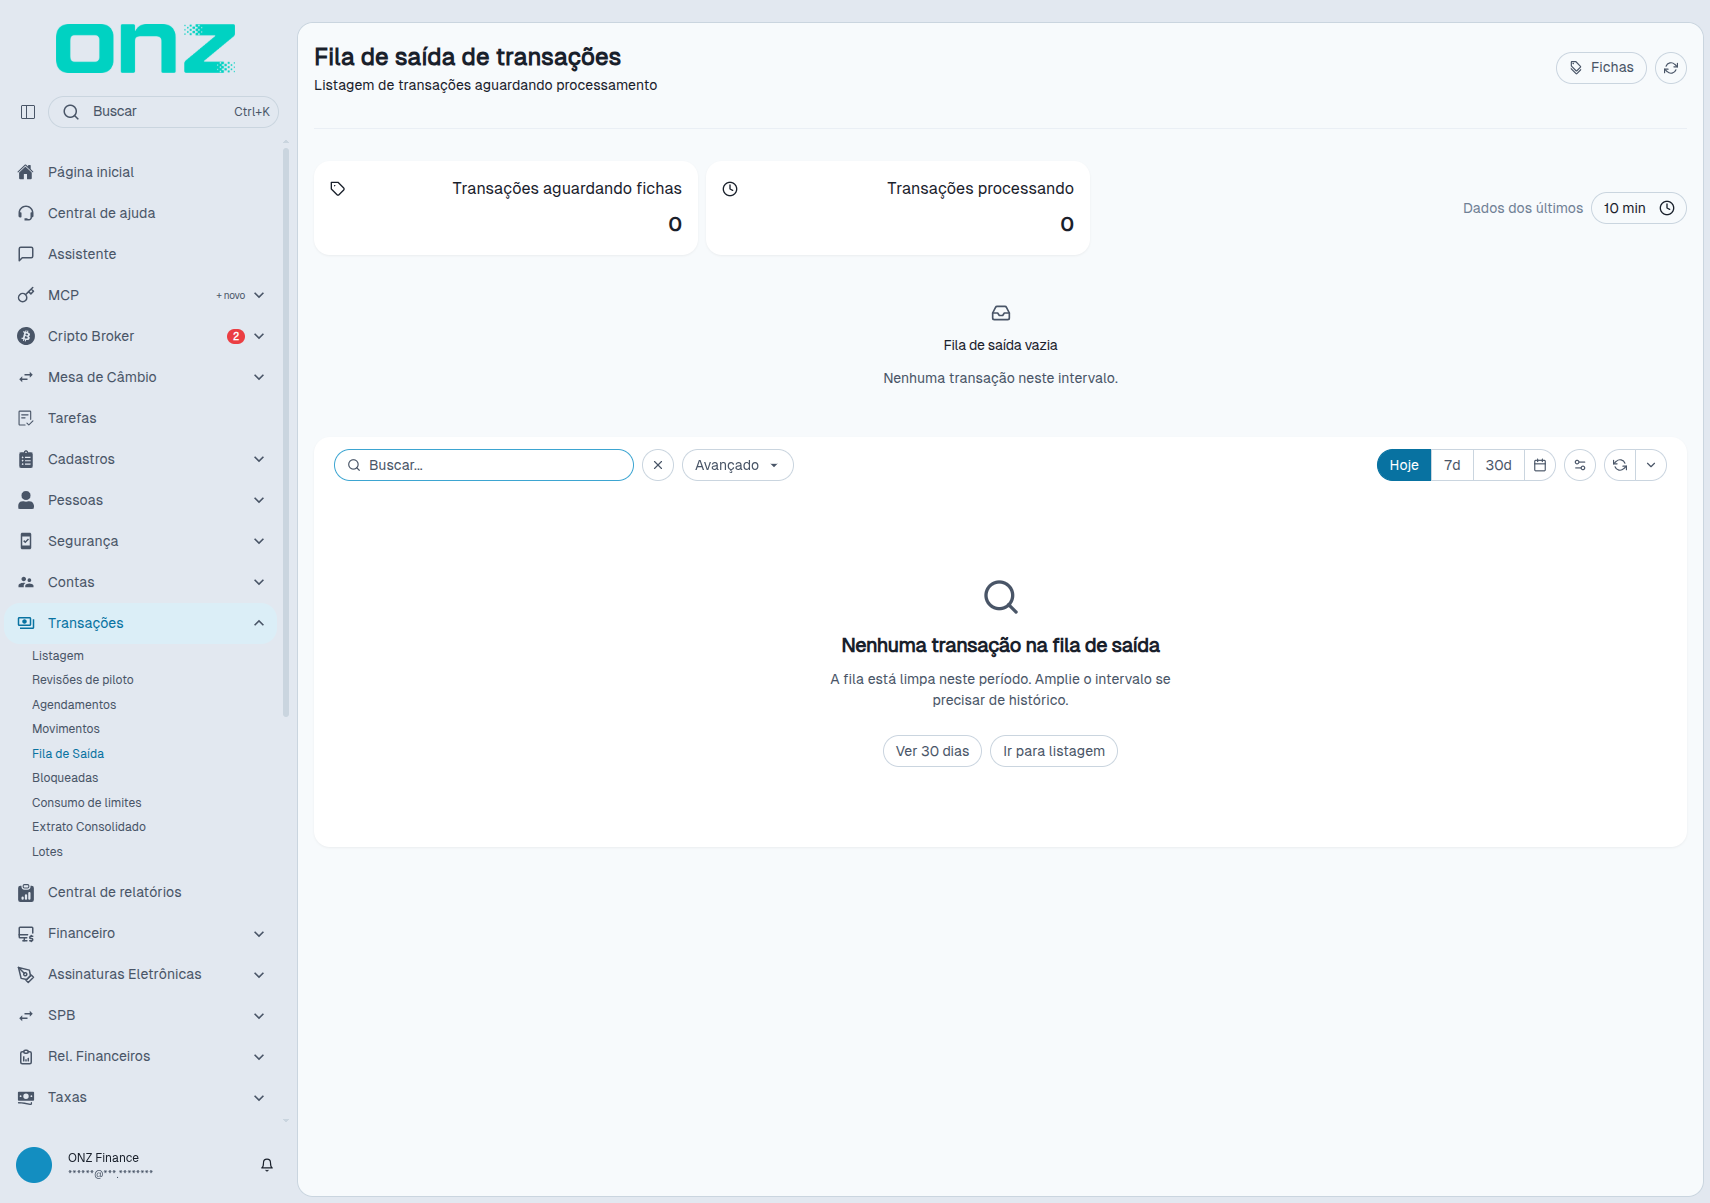The image size is (1710, 1203).
Task: Switch the period to 7d
Action: coord(1452,465)
